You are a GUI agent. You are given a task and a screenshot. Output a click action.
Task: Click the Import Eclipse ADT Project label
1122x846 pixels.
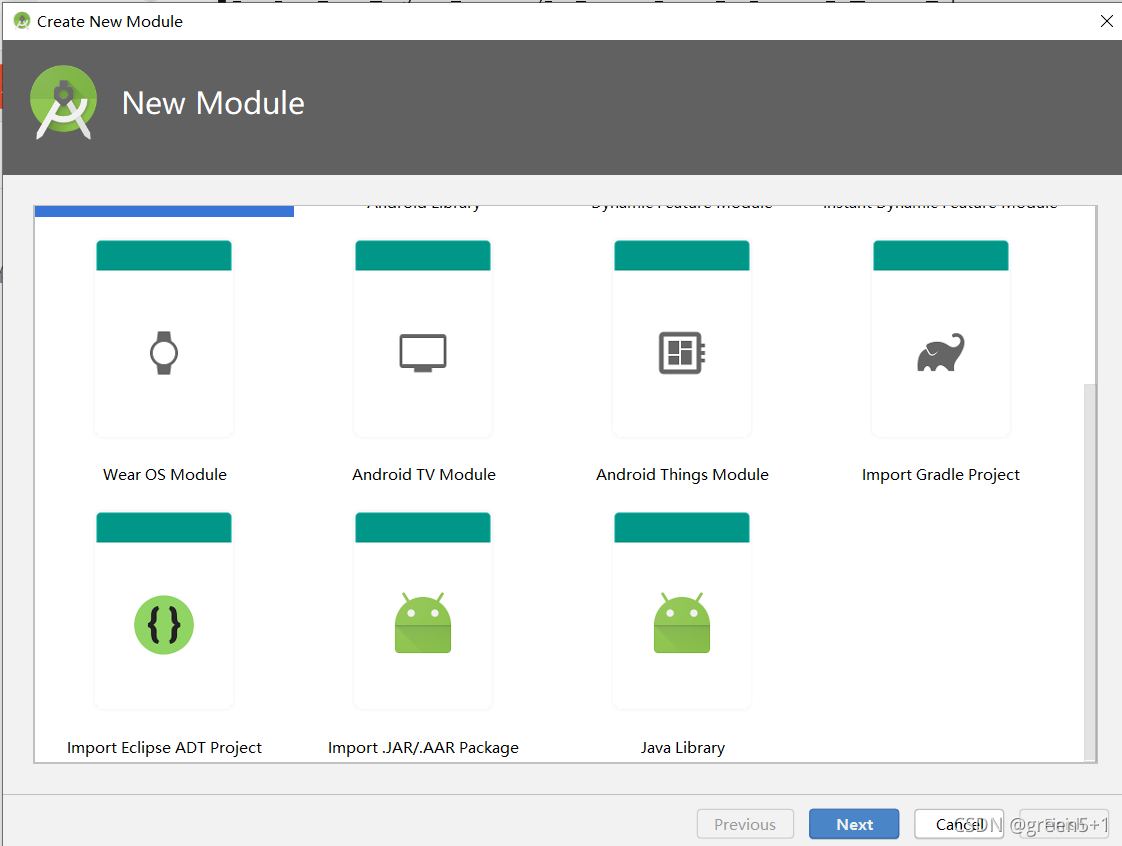point(164,748)
